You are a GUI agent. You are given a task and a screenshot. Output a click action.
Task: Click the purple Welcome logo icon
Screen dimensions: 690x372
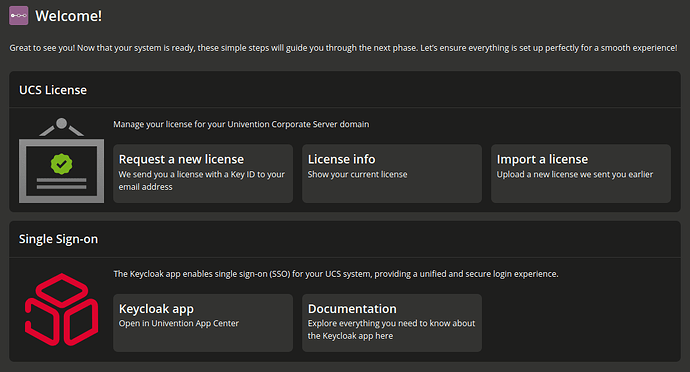(x=18, y=16)
